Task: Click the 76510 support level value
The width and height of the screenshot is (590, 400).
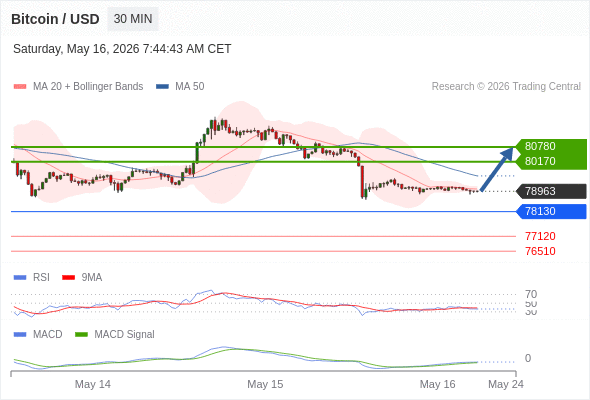Action: (540, 251)
